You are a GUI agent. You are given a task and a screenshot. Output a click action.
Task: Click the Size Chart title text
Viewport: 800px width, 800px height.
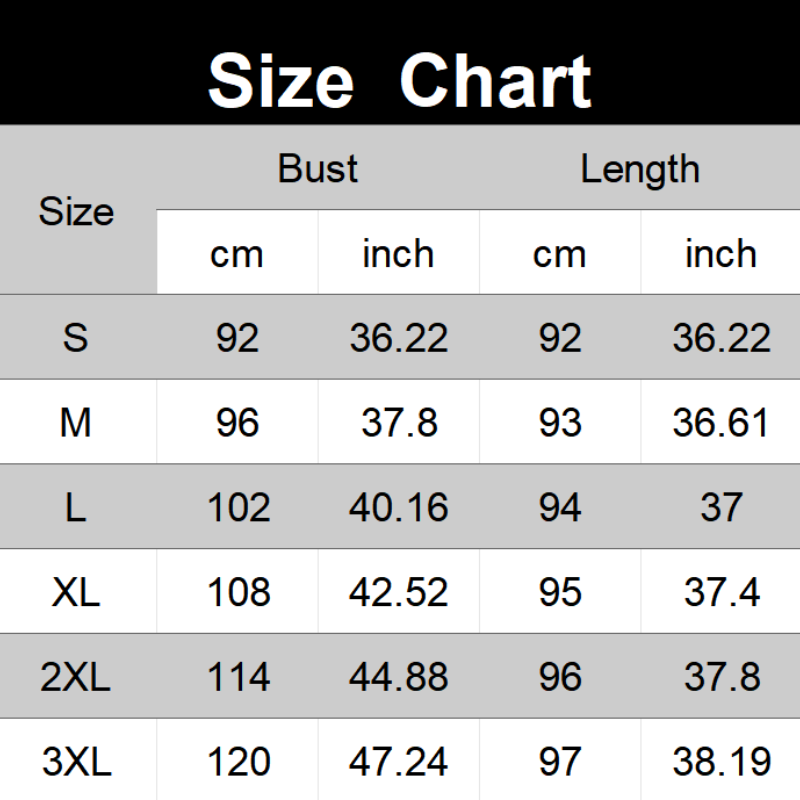(400, 80)
